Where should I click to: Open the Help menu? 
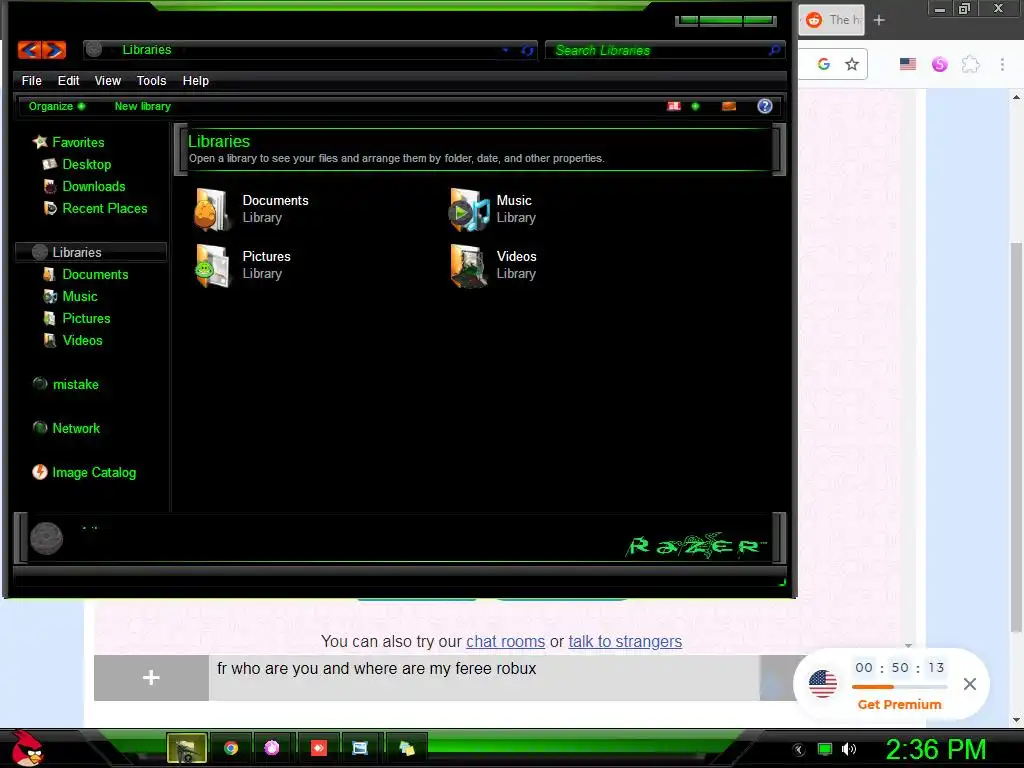[x=195, y=81]
